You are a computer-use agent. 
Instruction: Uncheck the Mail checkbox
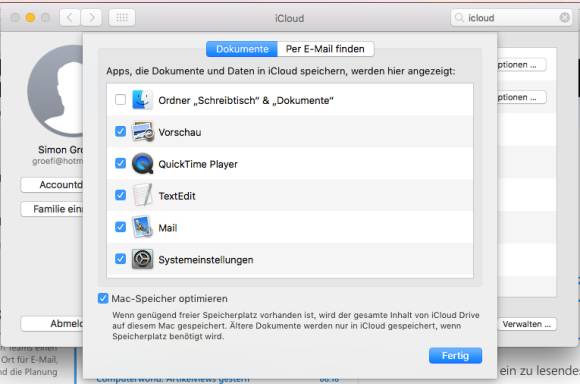tap(120, 227)
